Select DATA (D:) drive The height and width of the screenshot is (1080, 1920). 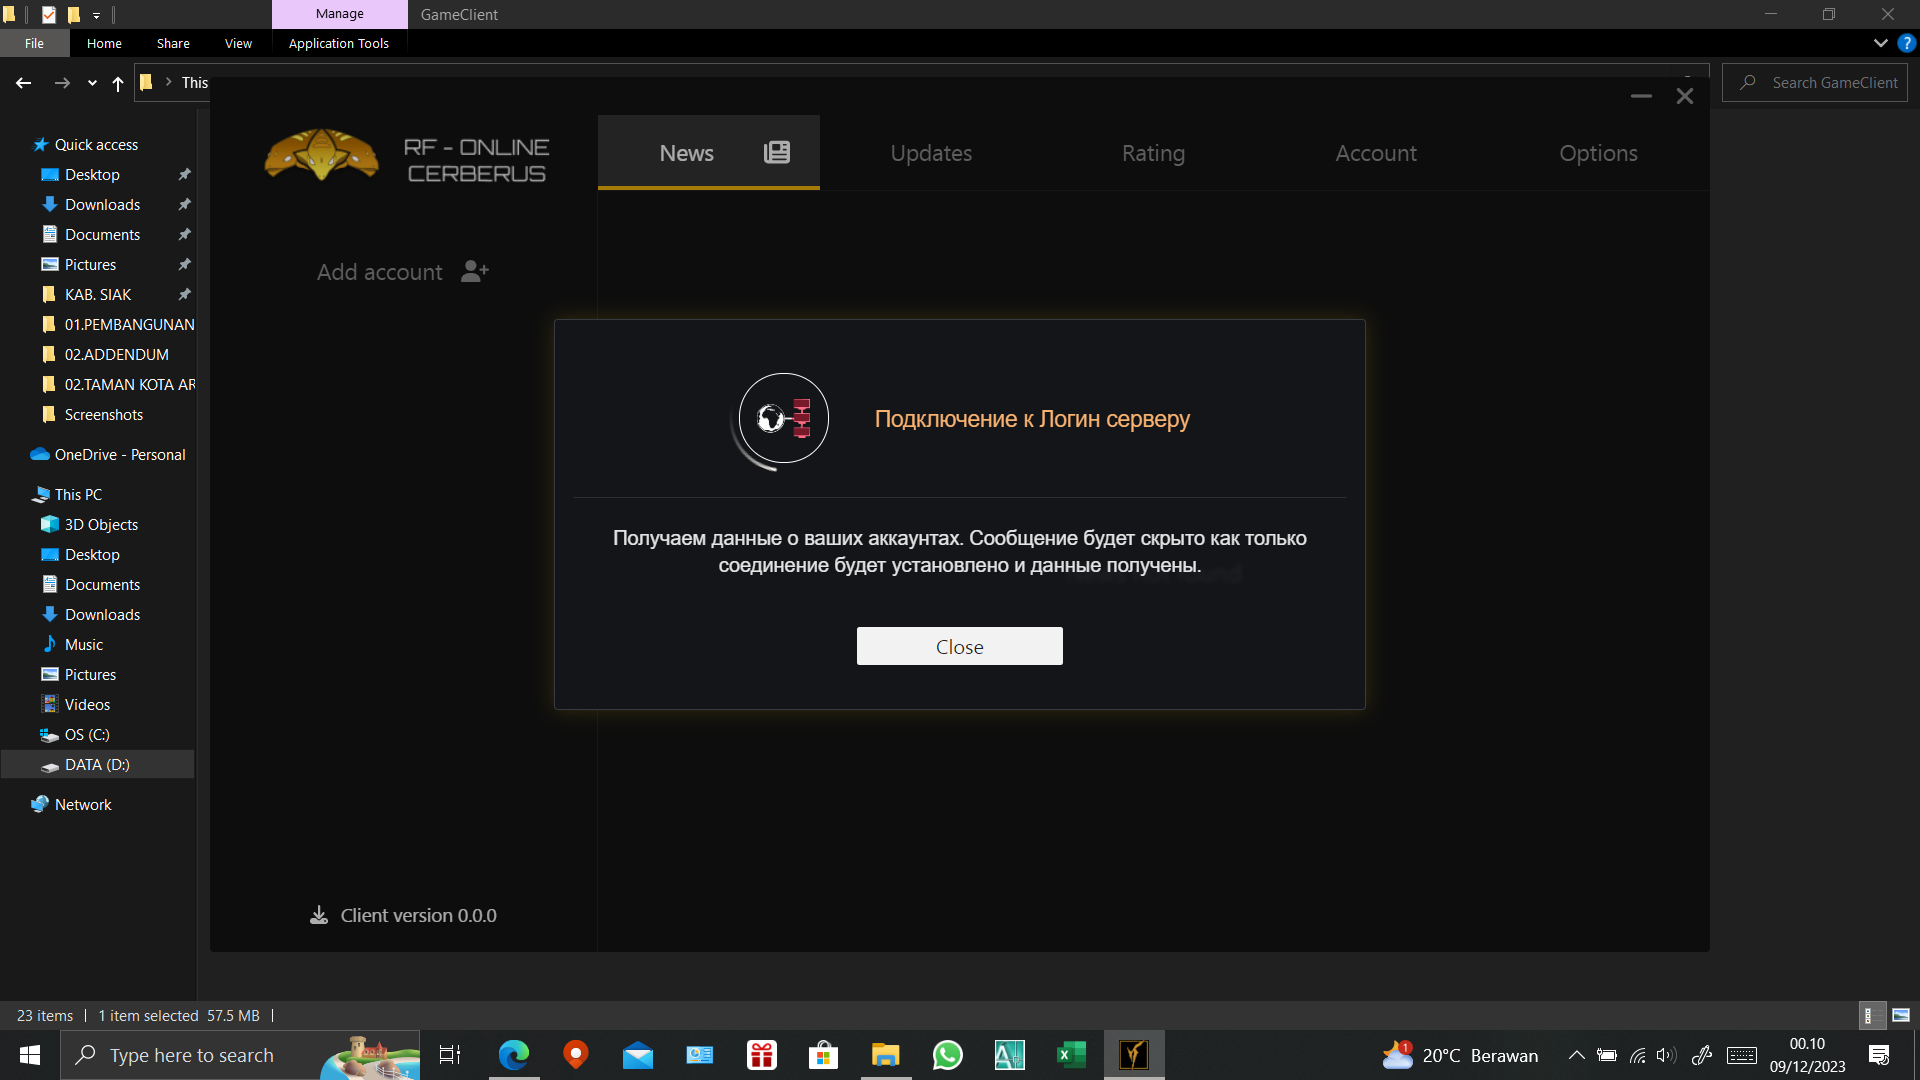97,764
